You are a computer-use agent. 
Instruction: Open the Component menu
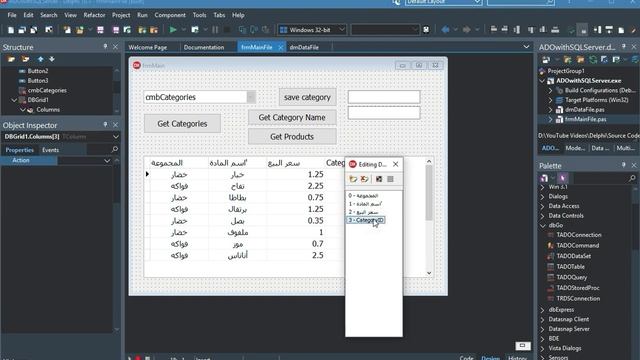click(170, 15)
